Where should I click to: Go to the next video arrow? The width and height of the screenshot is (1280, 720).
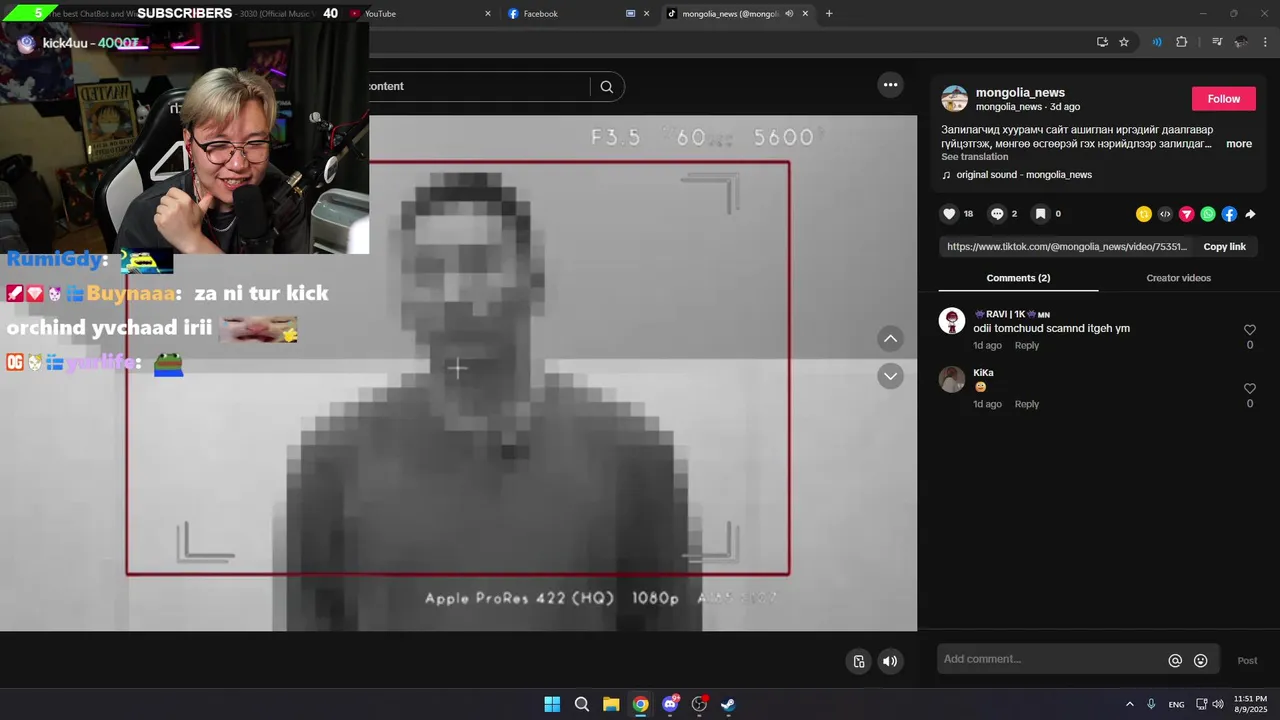pos(890,376)
